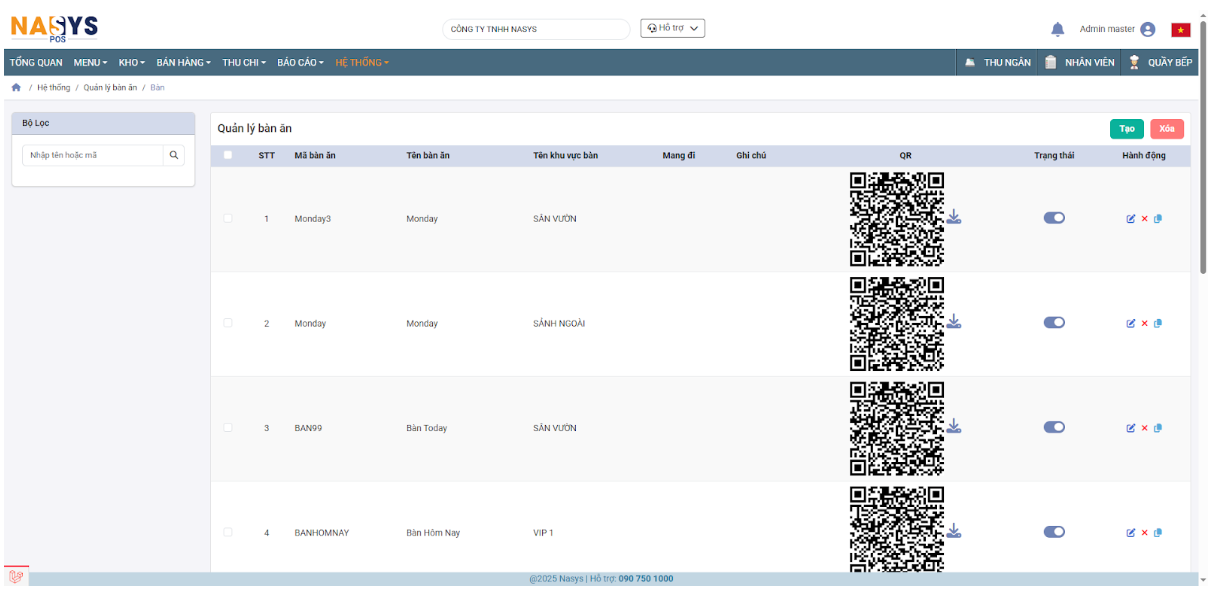This screenshot has height=589, width=1214.
Task: Download QR code for table Monday3
Action: (954, 217)
